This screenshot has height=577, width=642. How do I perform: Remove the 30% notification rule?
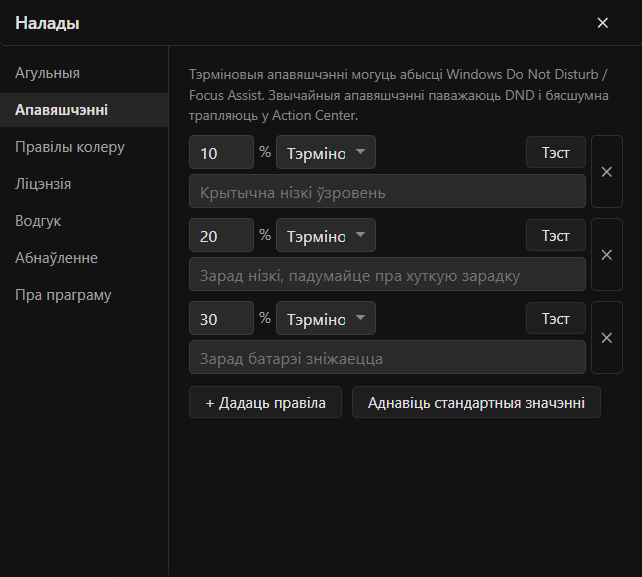click(607, 338)
